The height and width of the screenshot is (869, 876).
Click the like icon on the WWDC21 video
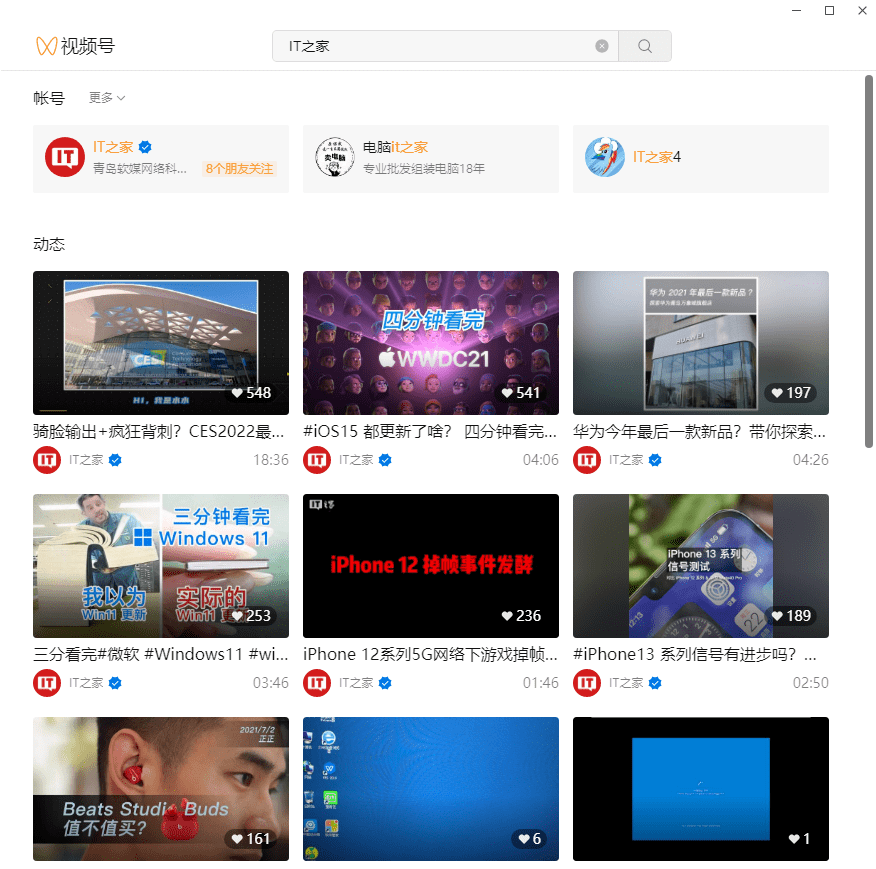click(506, 393)
